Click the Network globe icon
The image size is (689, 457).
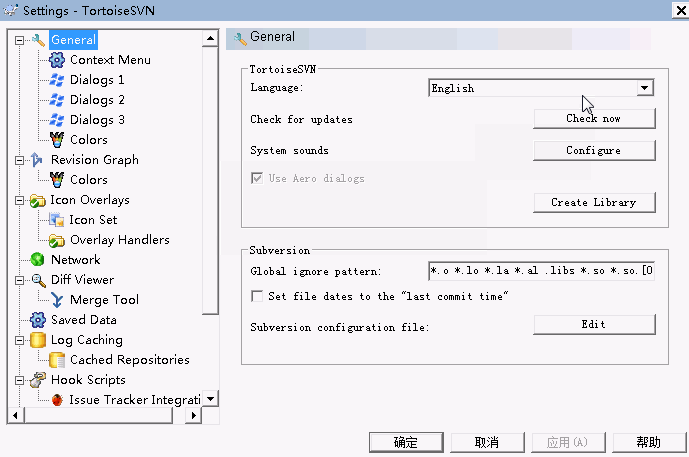click(37, 260)
